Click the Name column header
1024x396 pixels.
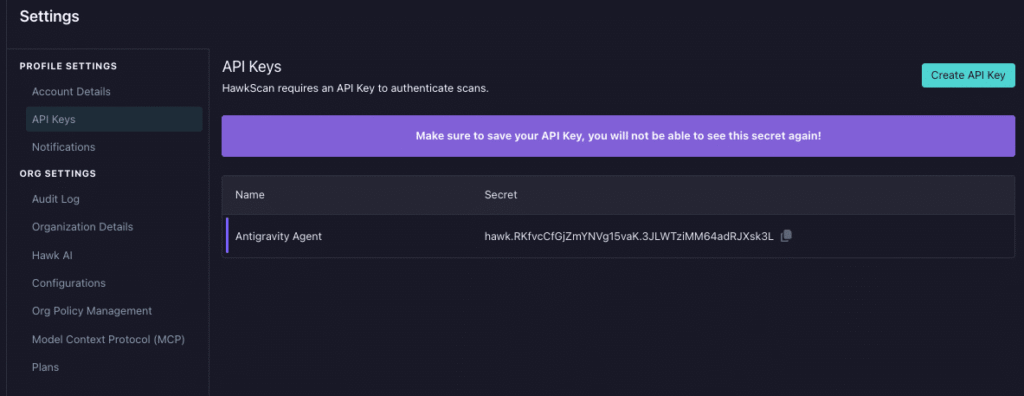point(249,195)
